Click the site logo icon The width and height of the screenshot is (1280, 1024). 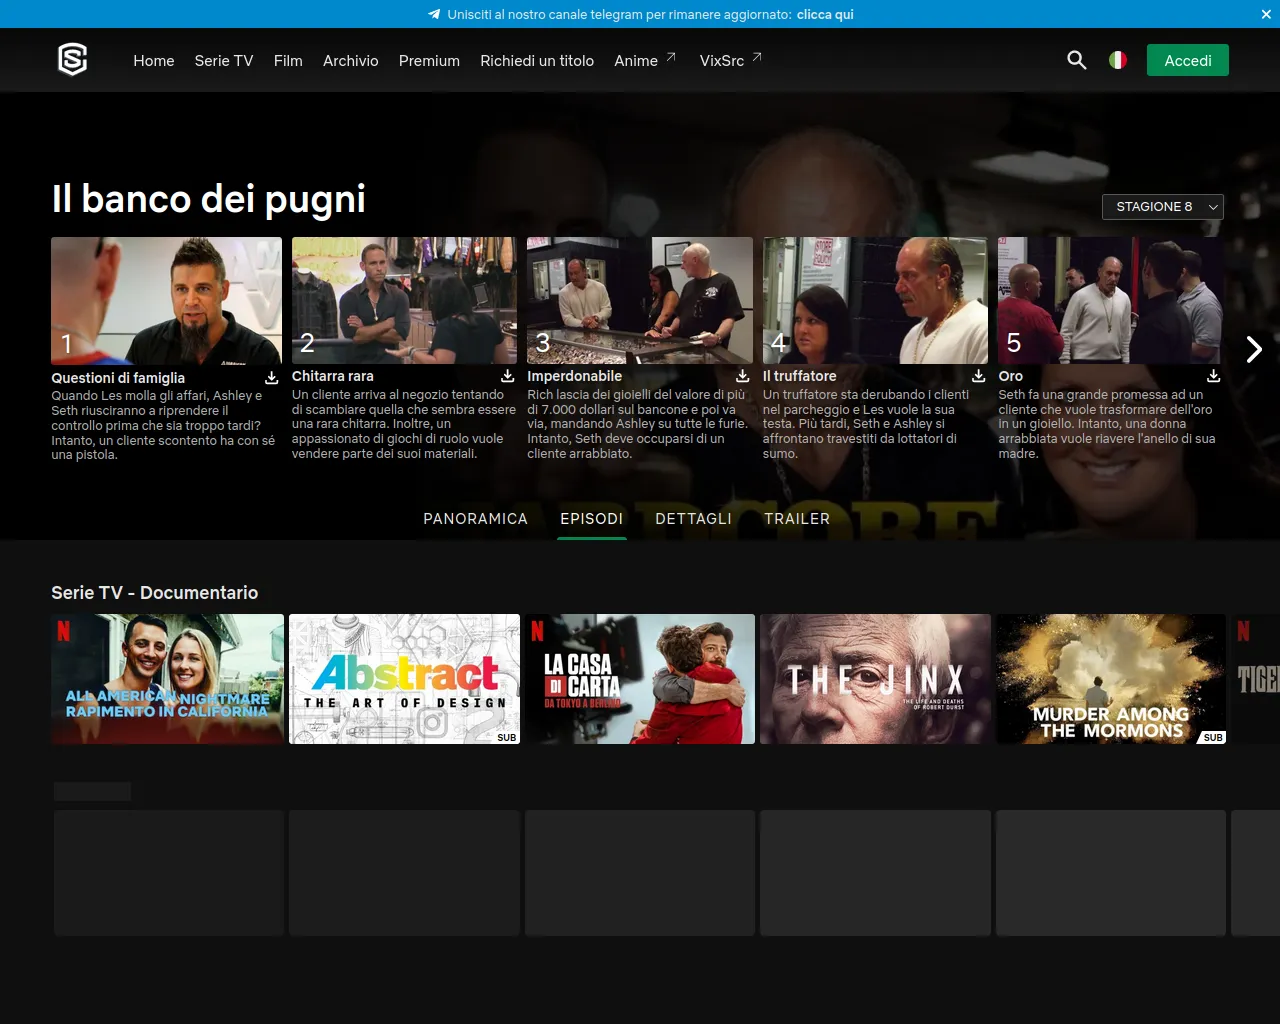coord(73,60)
